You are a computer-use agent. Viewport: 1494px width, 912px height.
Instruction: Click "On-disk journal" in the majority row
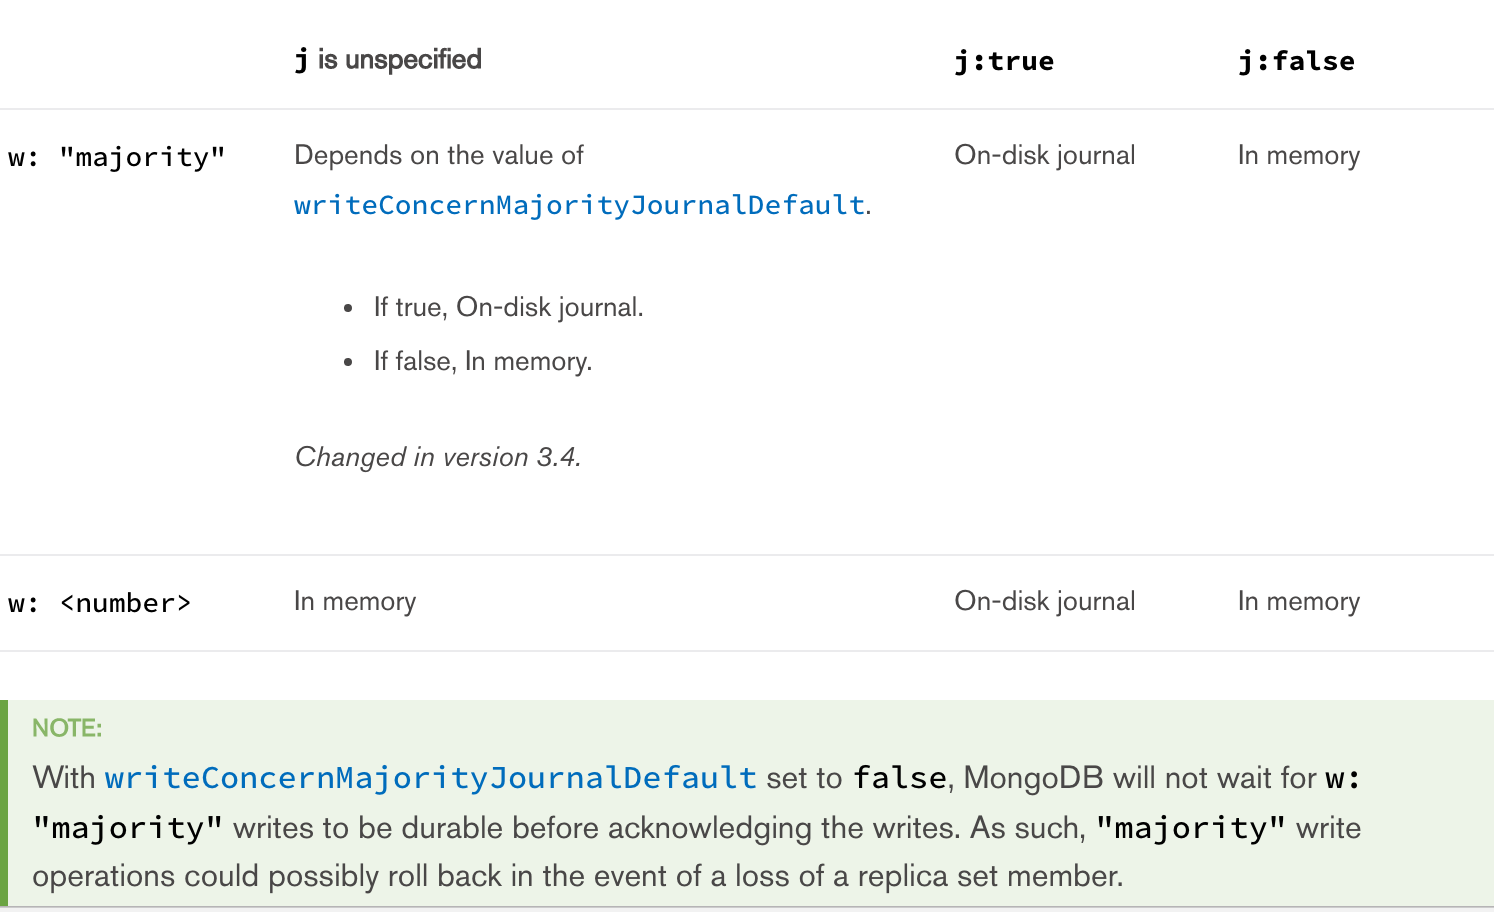point(1044,156)
